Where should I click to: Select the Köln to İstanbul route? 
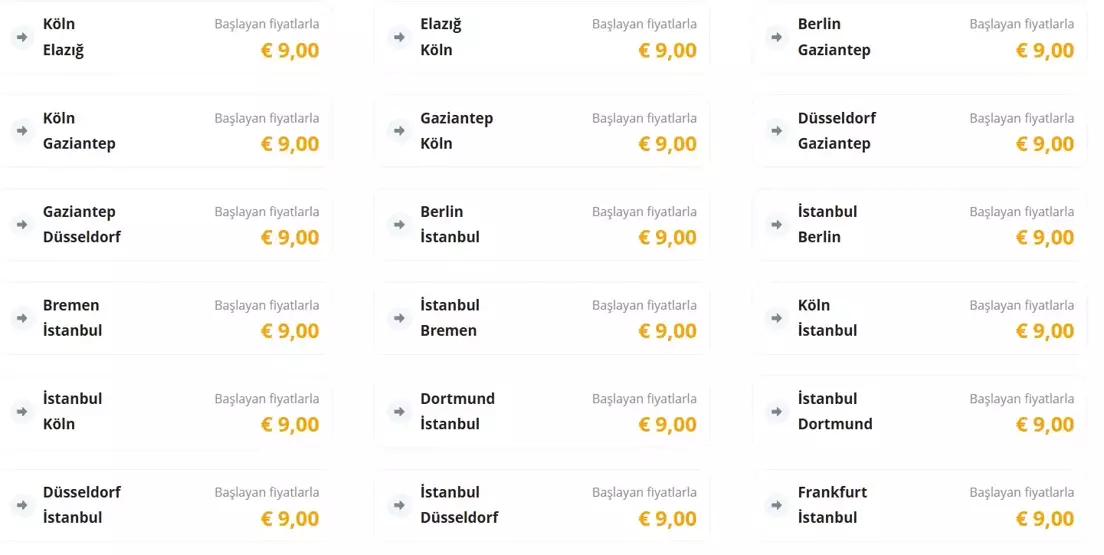coord(919,318)
